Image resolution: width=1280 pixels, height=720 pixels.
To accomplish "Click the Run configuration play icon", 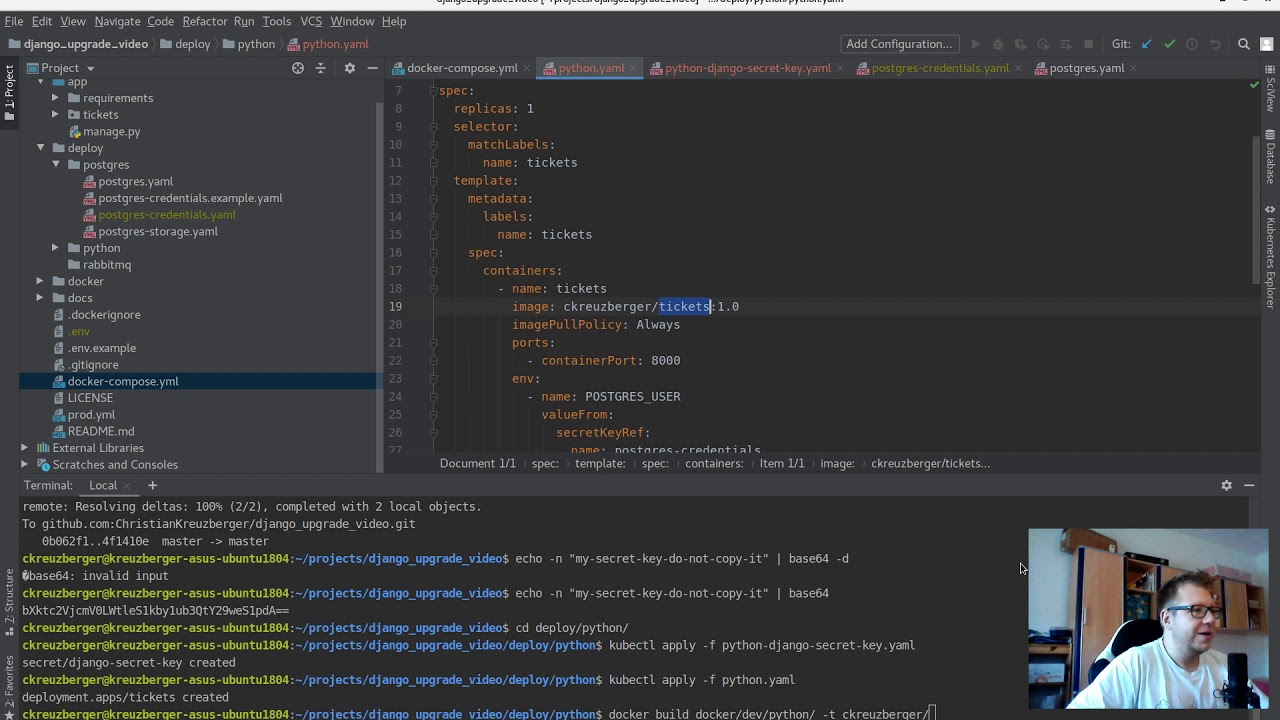I will (975, 44).
